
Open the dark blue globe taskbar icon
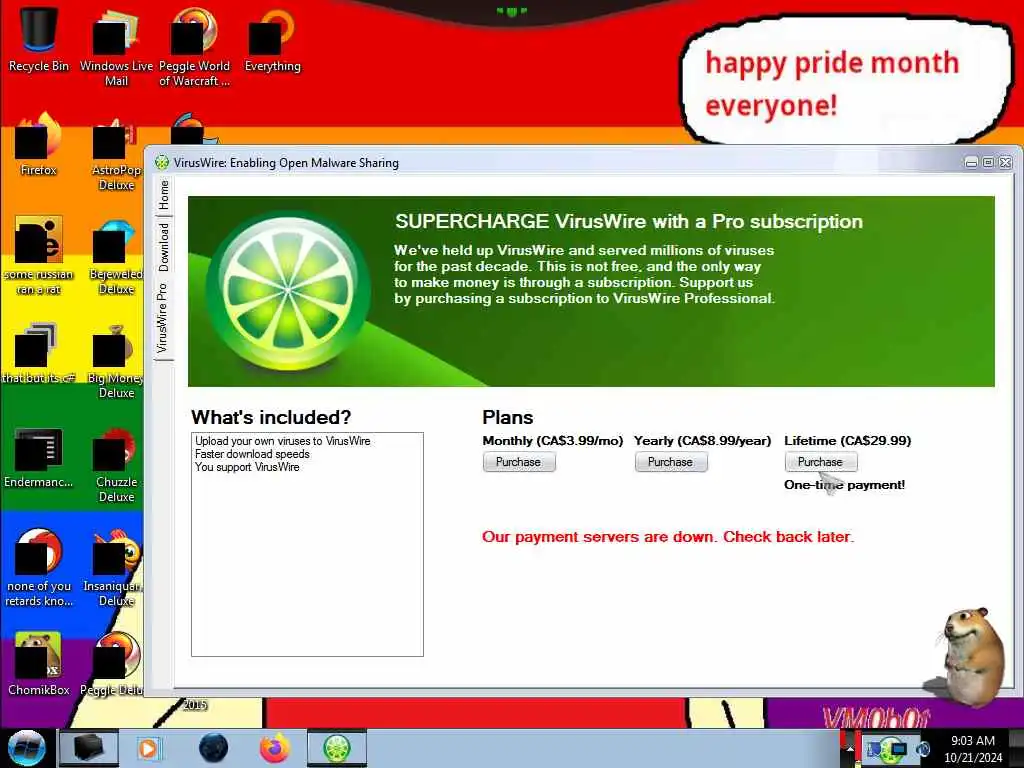click(214, 748)
